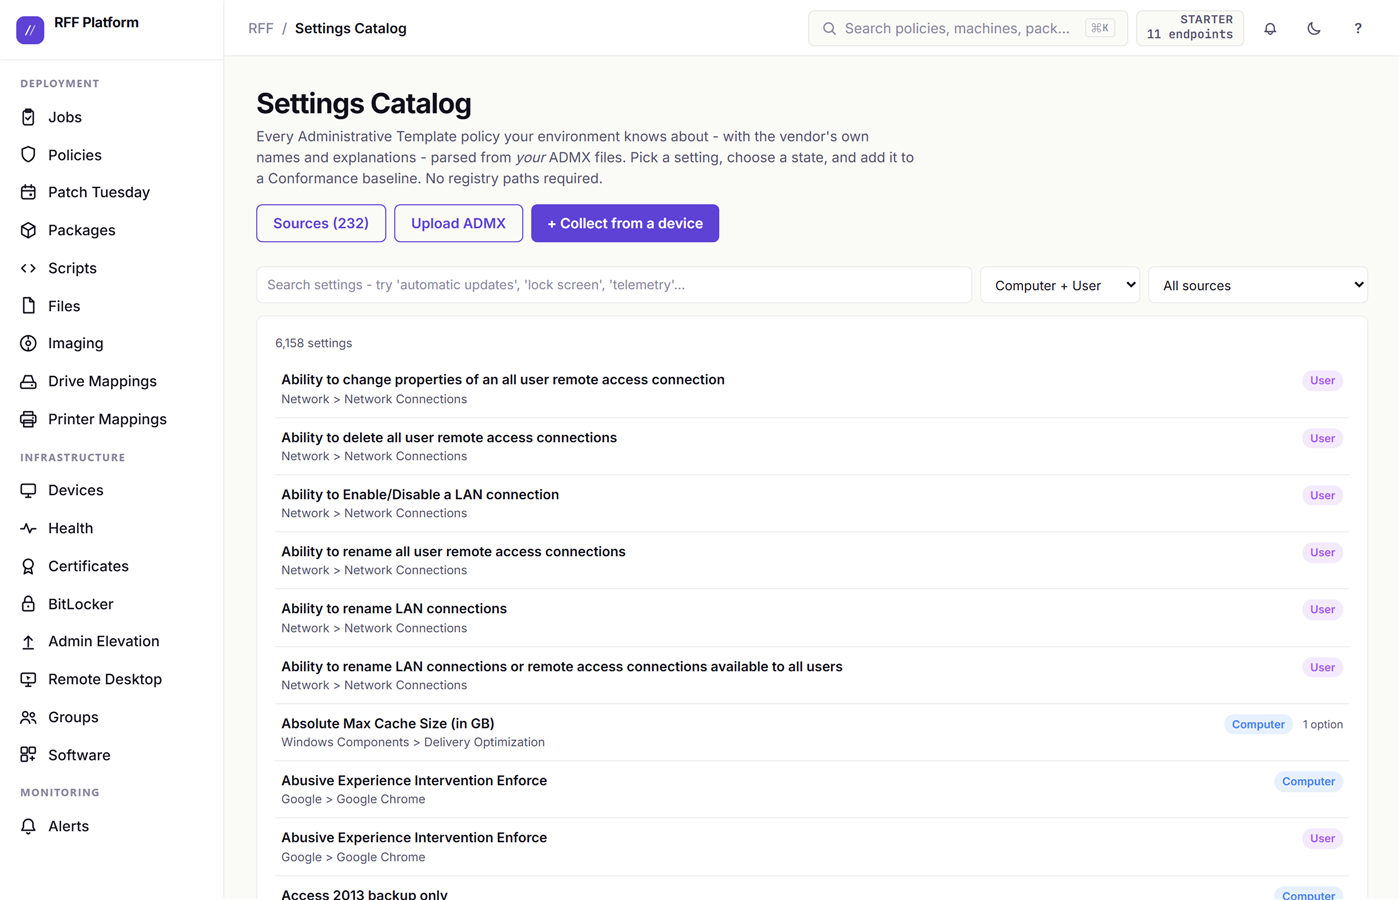1400x900 pixels.
Task: Toggle dark mode with the moon icon
Action: [x=1314, y=29]
